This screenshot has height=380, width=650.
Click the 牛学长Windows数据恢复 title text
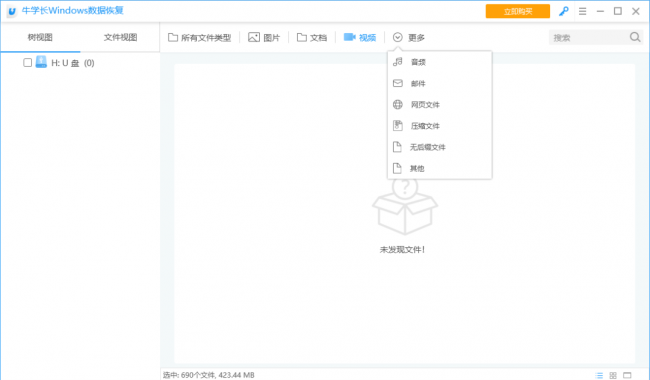pos(73,11)
